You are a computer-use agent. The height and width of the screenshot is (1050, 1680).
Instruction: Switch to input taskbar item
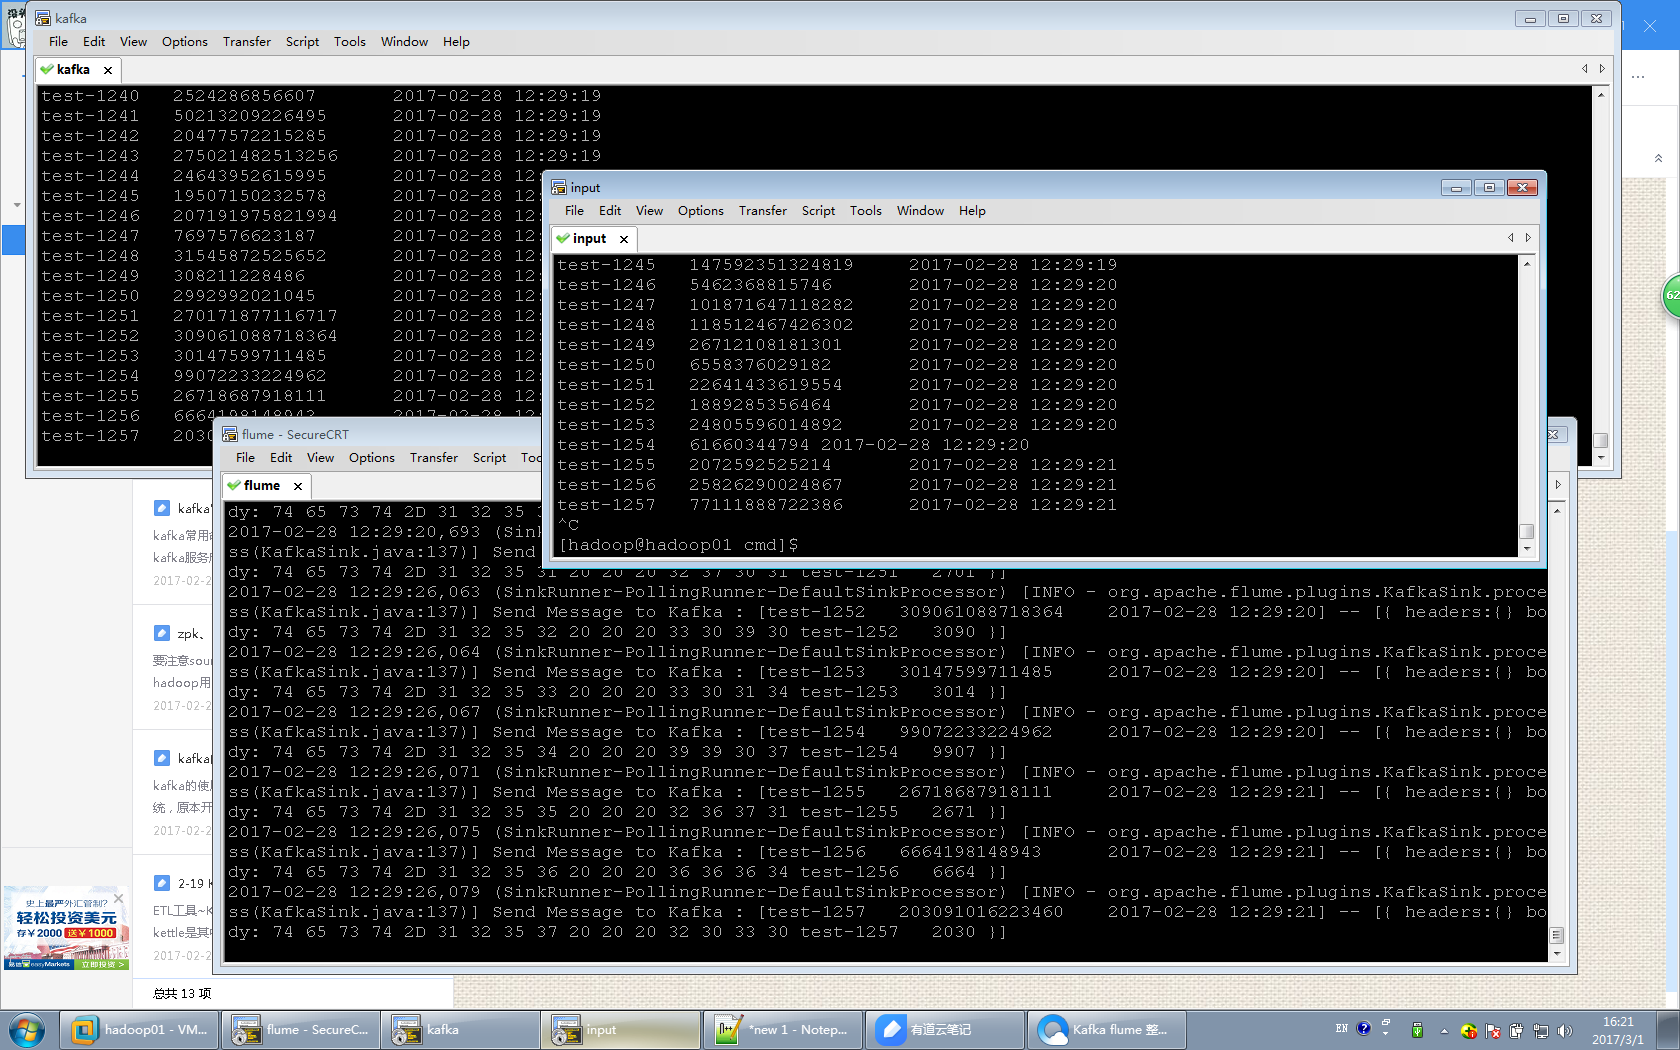coord(620,1029)
